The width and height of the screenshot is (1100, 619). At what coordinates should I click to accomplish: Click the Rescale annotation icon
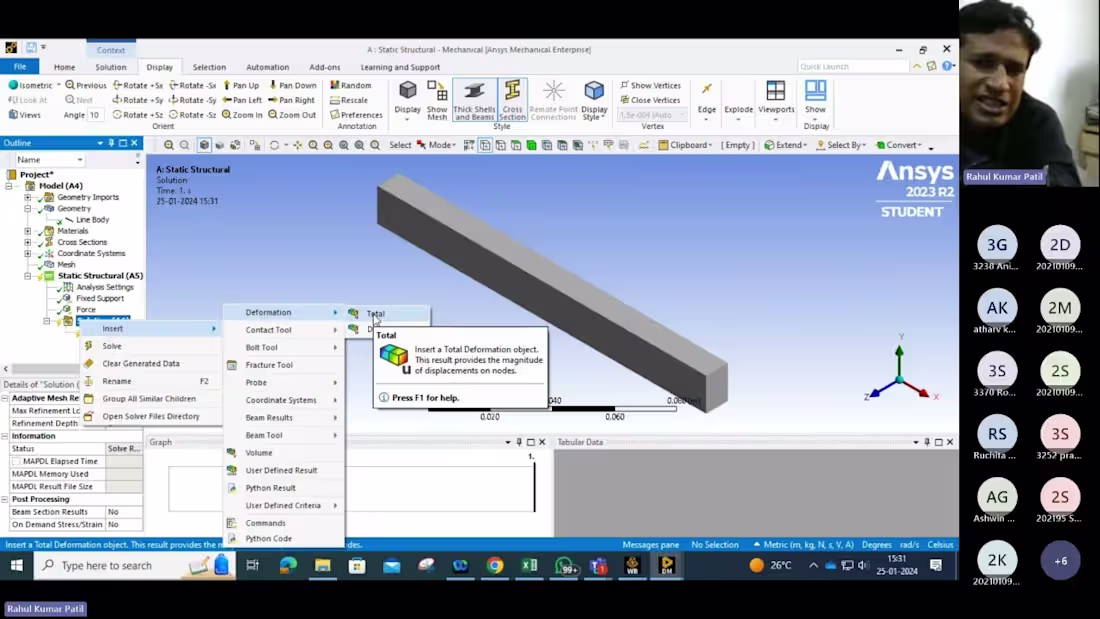(x=352, y=100)
